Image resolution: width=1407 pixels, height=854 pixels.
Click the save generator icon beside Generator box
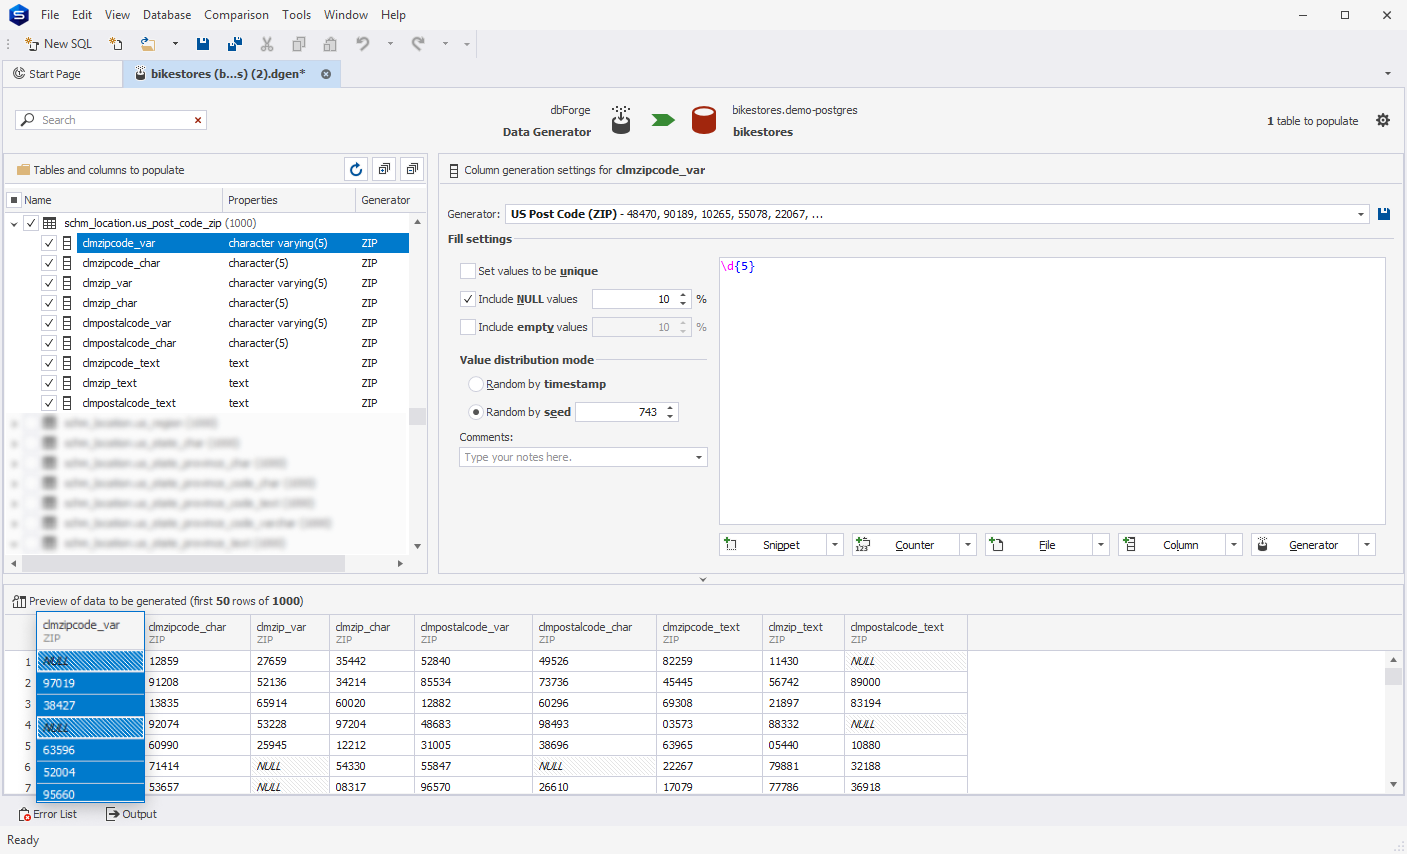tap(1384, 214)
